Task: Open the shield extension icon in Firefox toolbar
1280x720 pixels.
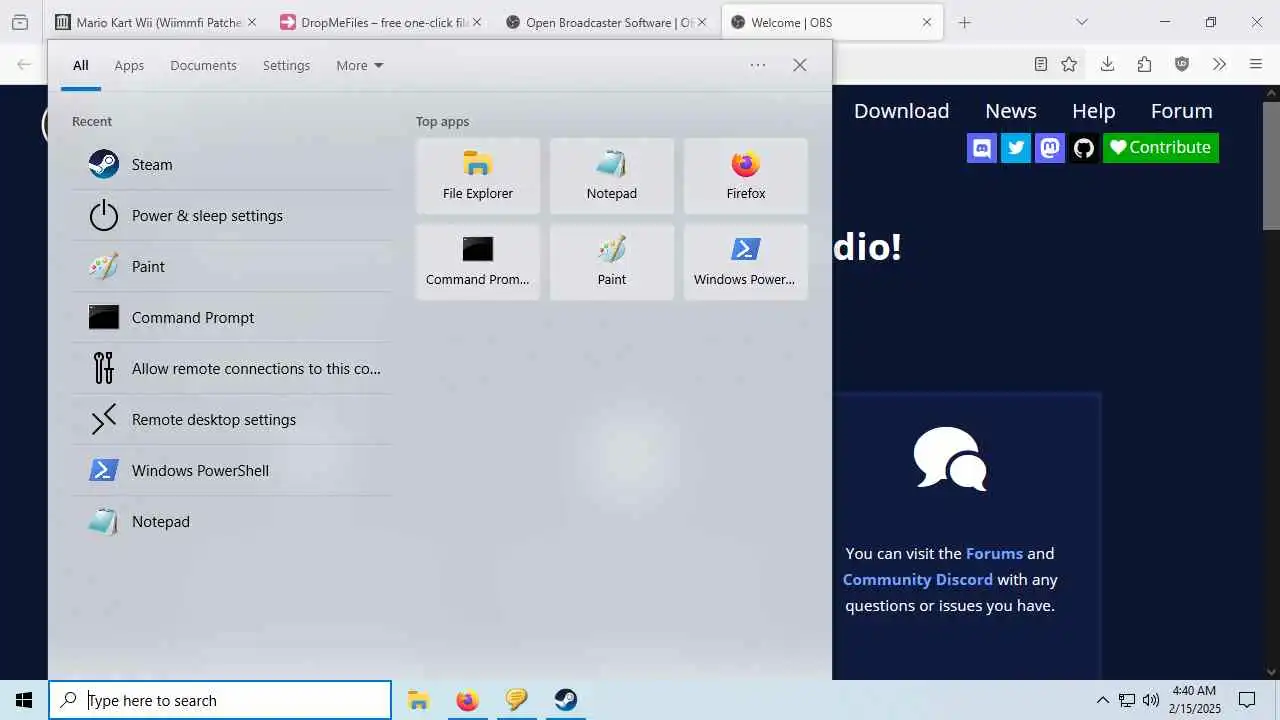Action: (x=1182, y=64)
